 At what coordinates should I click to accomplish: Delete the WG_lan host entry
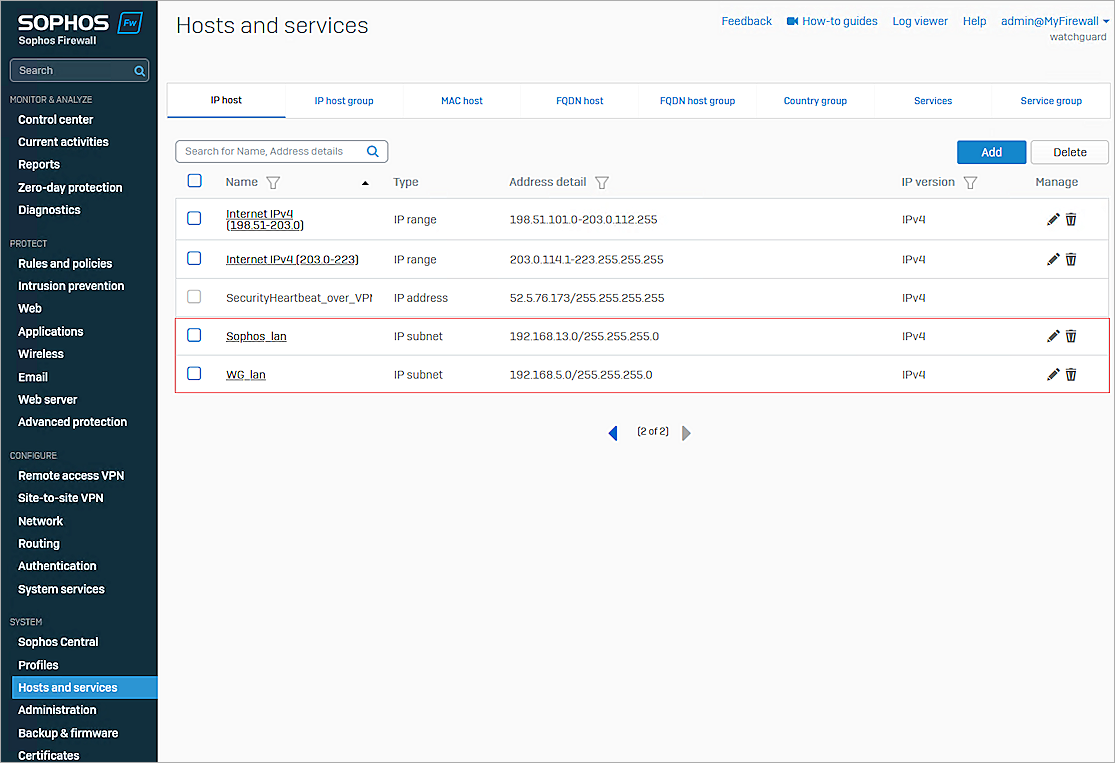1071,374
